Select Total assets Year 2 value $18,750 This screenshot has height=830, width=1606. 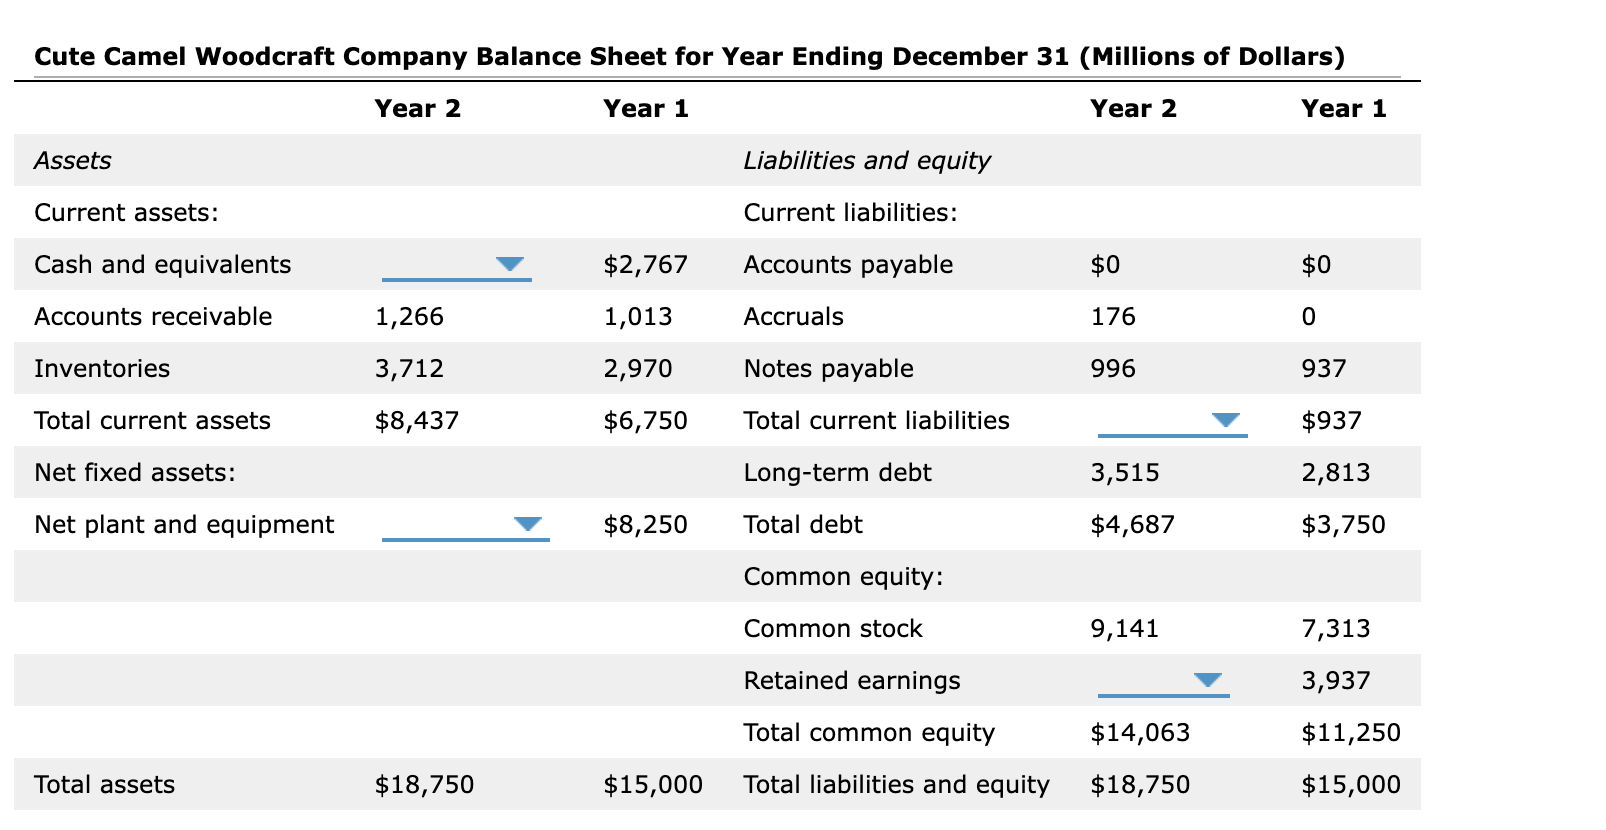(425, 785)
